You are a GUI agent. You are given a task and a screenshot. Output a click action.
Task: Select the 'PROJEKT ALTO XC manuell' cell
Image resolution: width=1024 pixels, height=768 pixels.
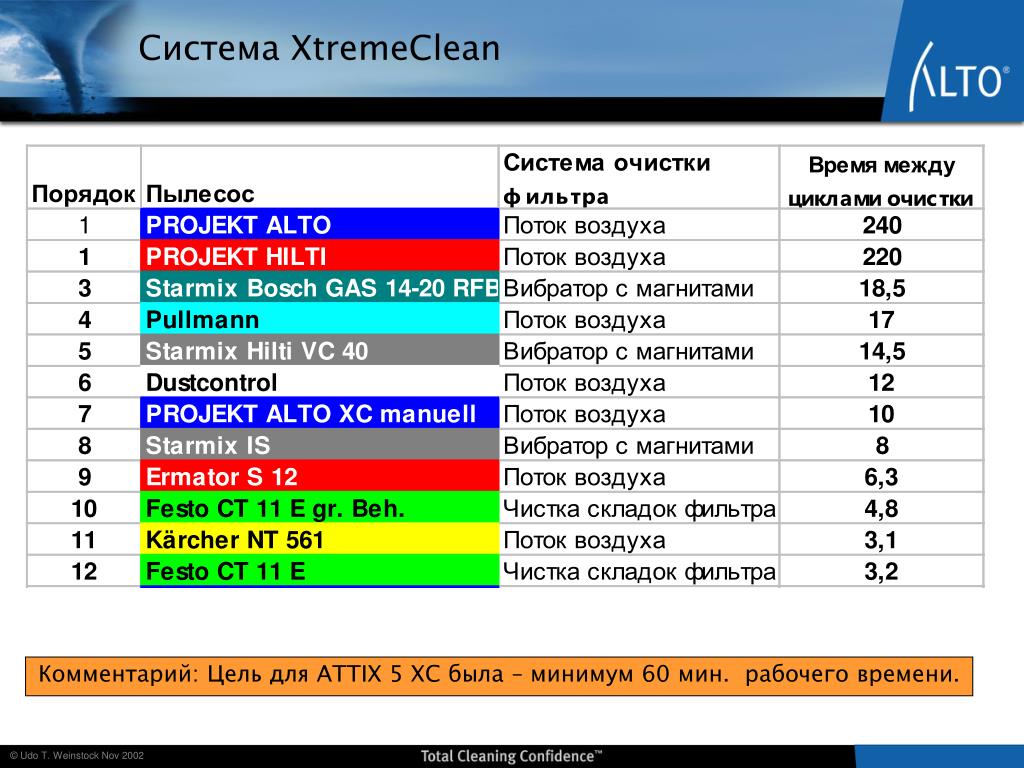320,413
